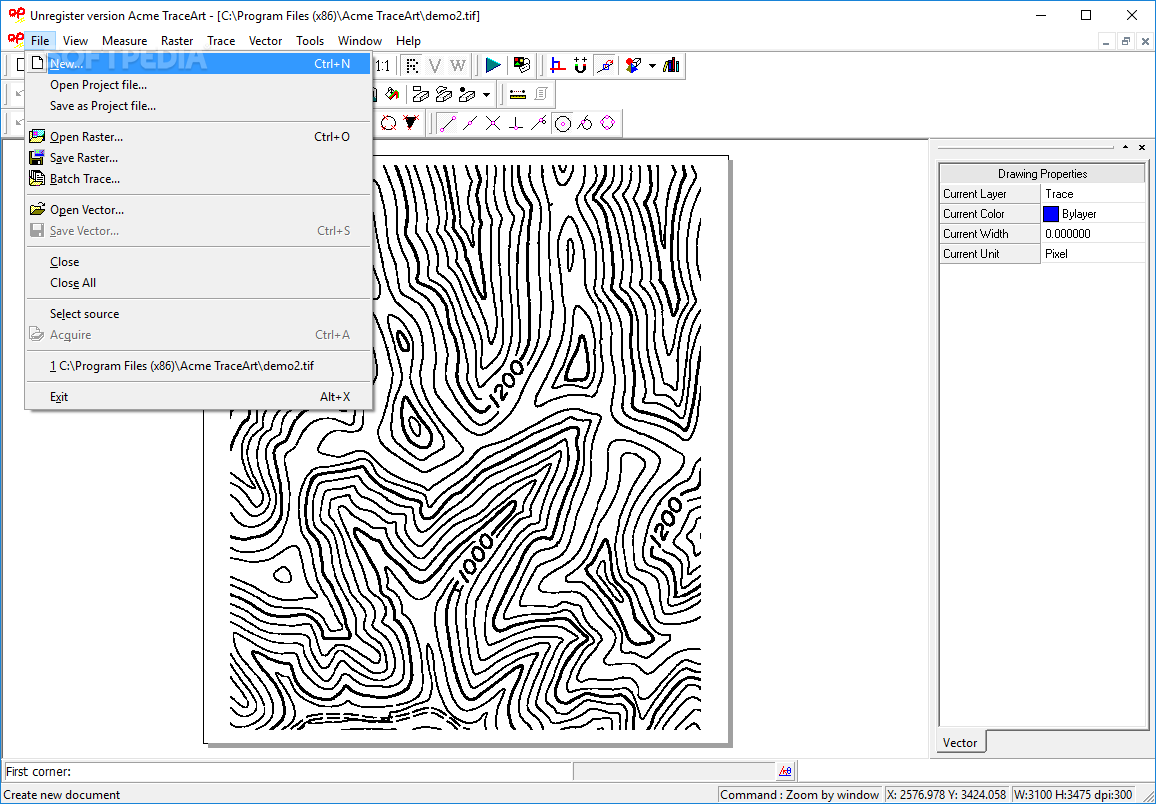Viewport: 1156px width, 804px height.
Task: Toggle endpoint snap icon
Action: (448, 123)
